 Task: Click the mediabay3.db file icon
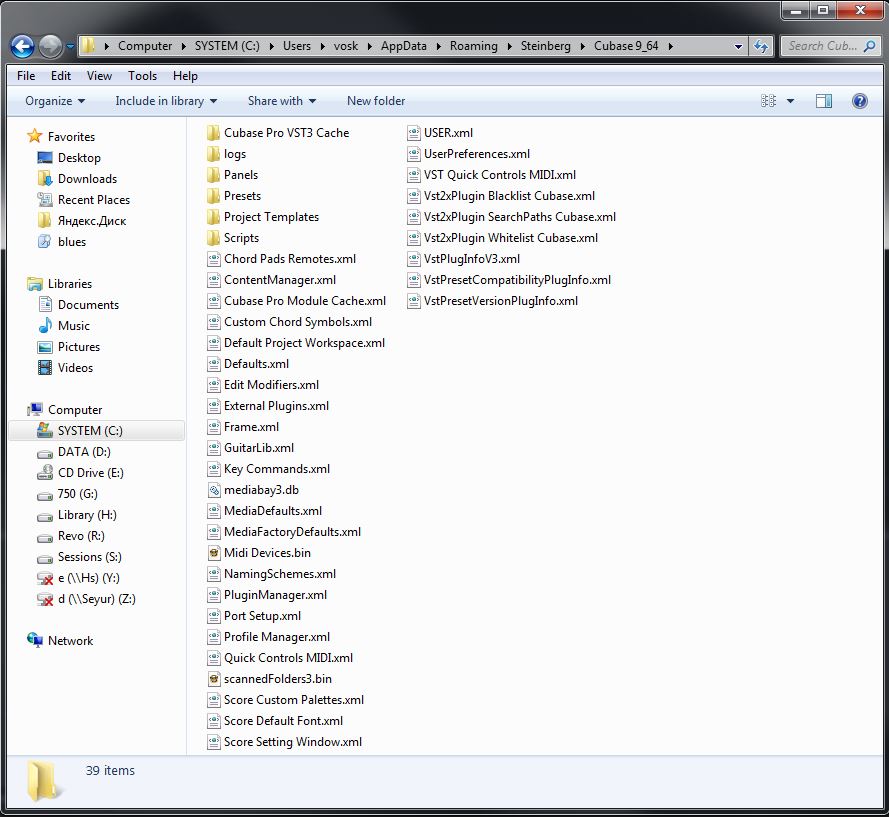point(214,490)
